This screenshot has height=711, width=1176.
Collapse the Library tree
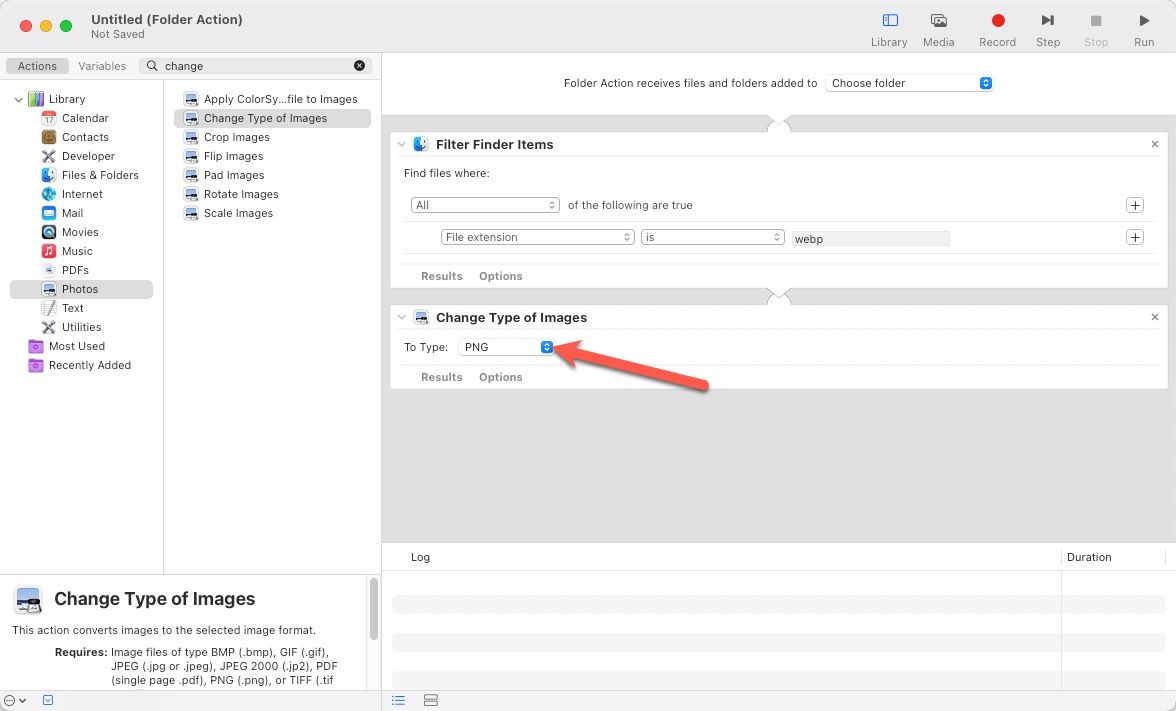[18, 99]
